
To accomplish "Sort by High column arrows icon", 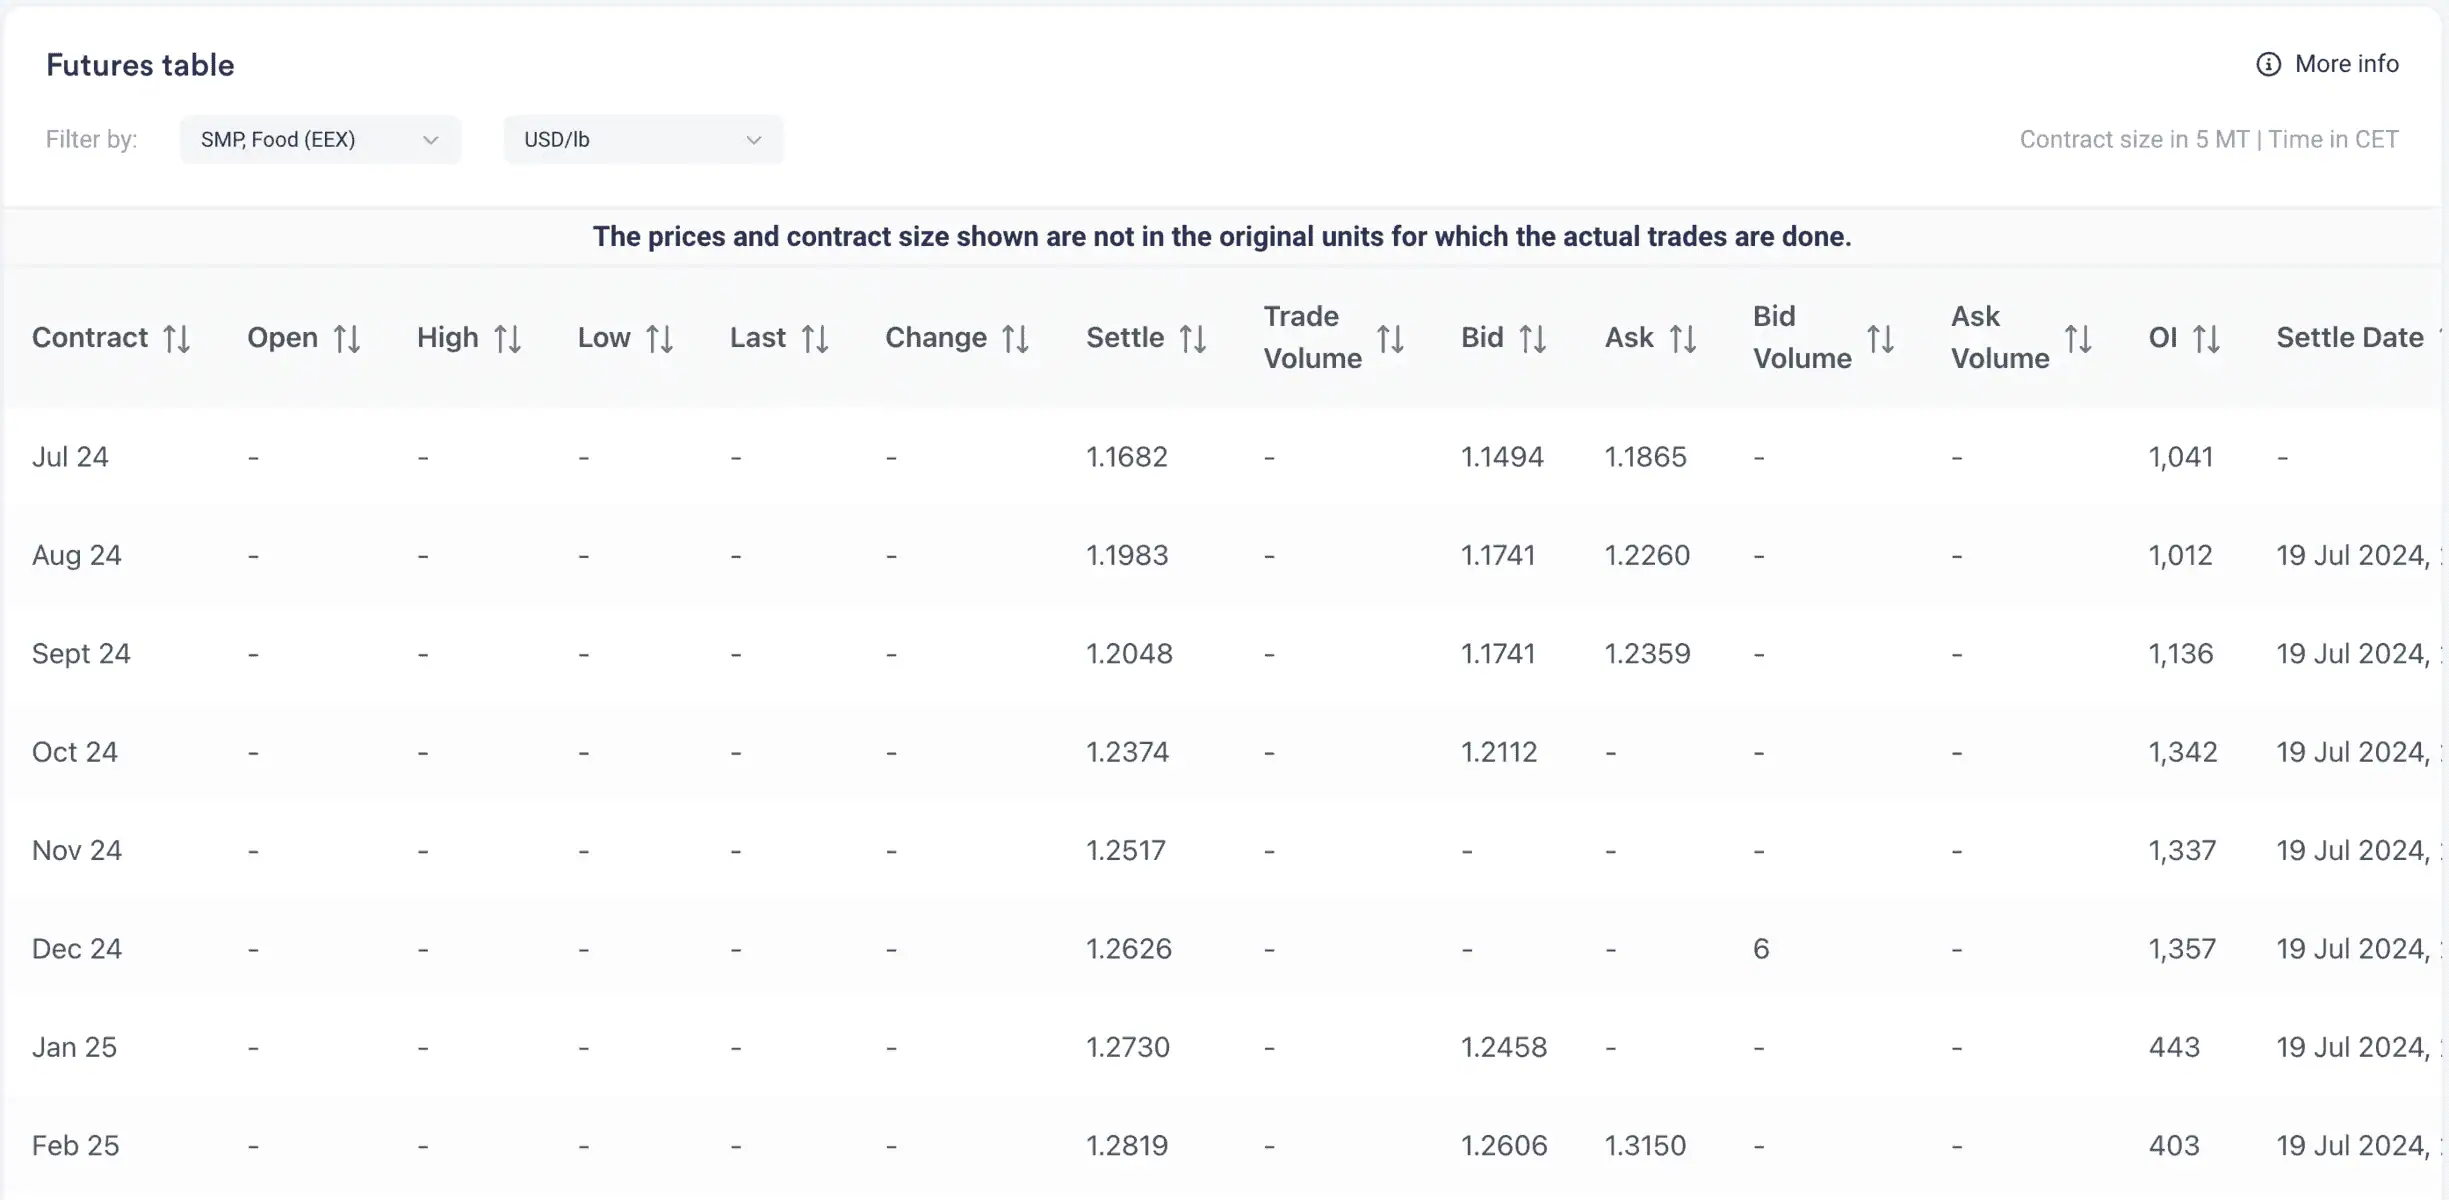I will coord(508,339).
